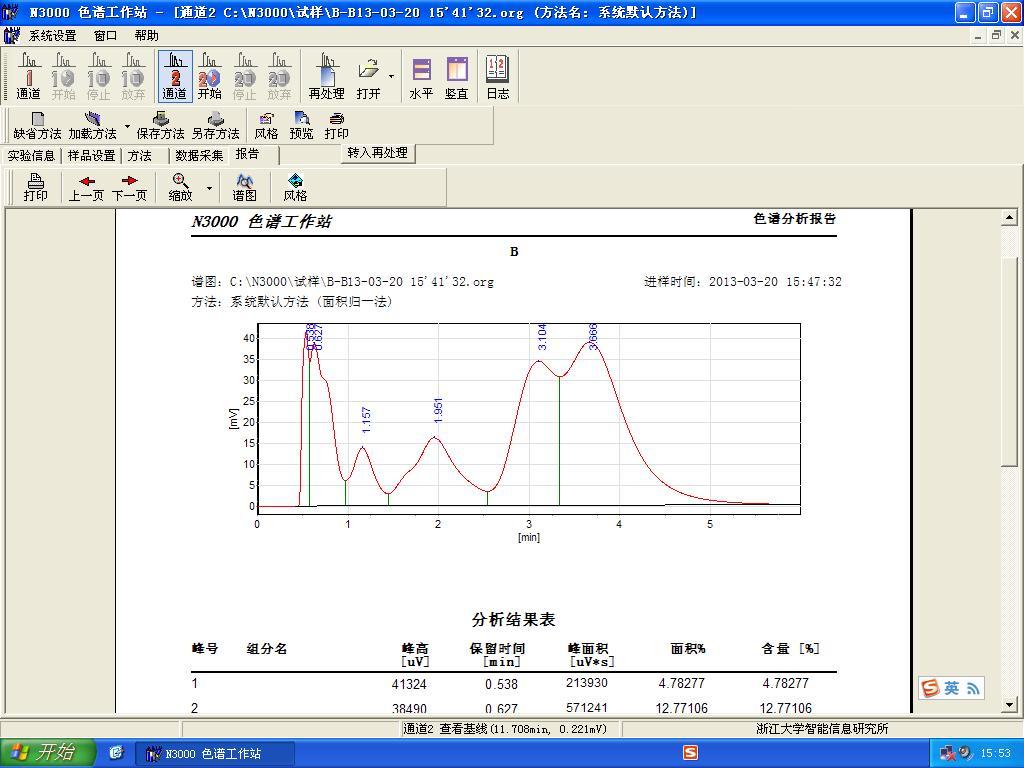Switch to 样品设置 tab
The image size is (1024, 768).
pos(91,155)
